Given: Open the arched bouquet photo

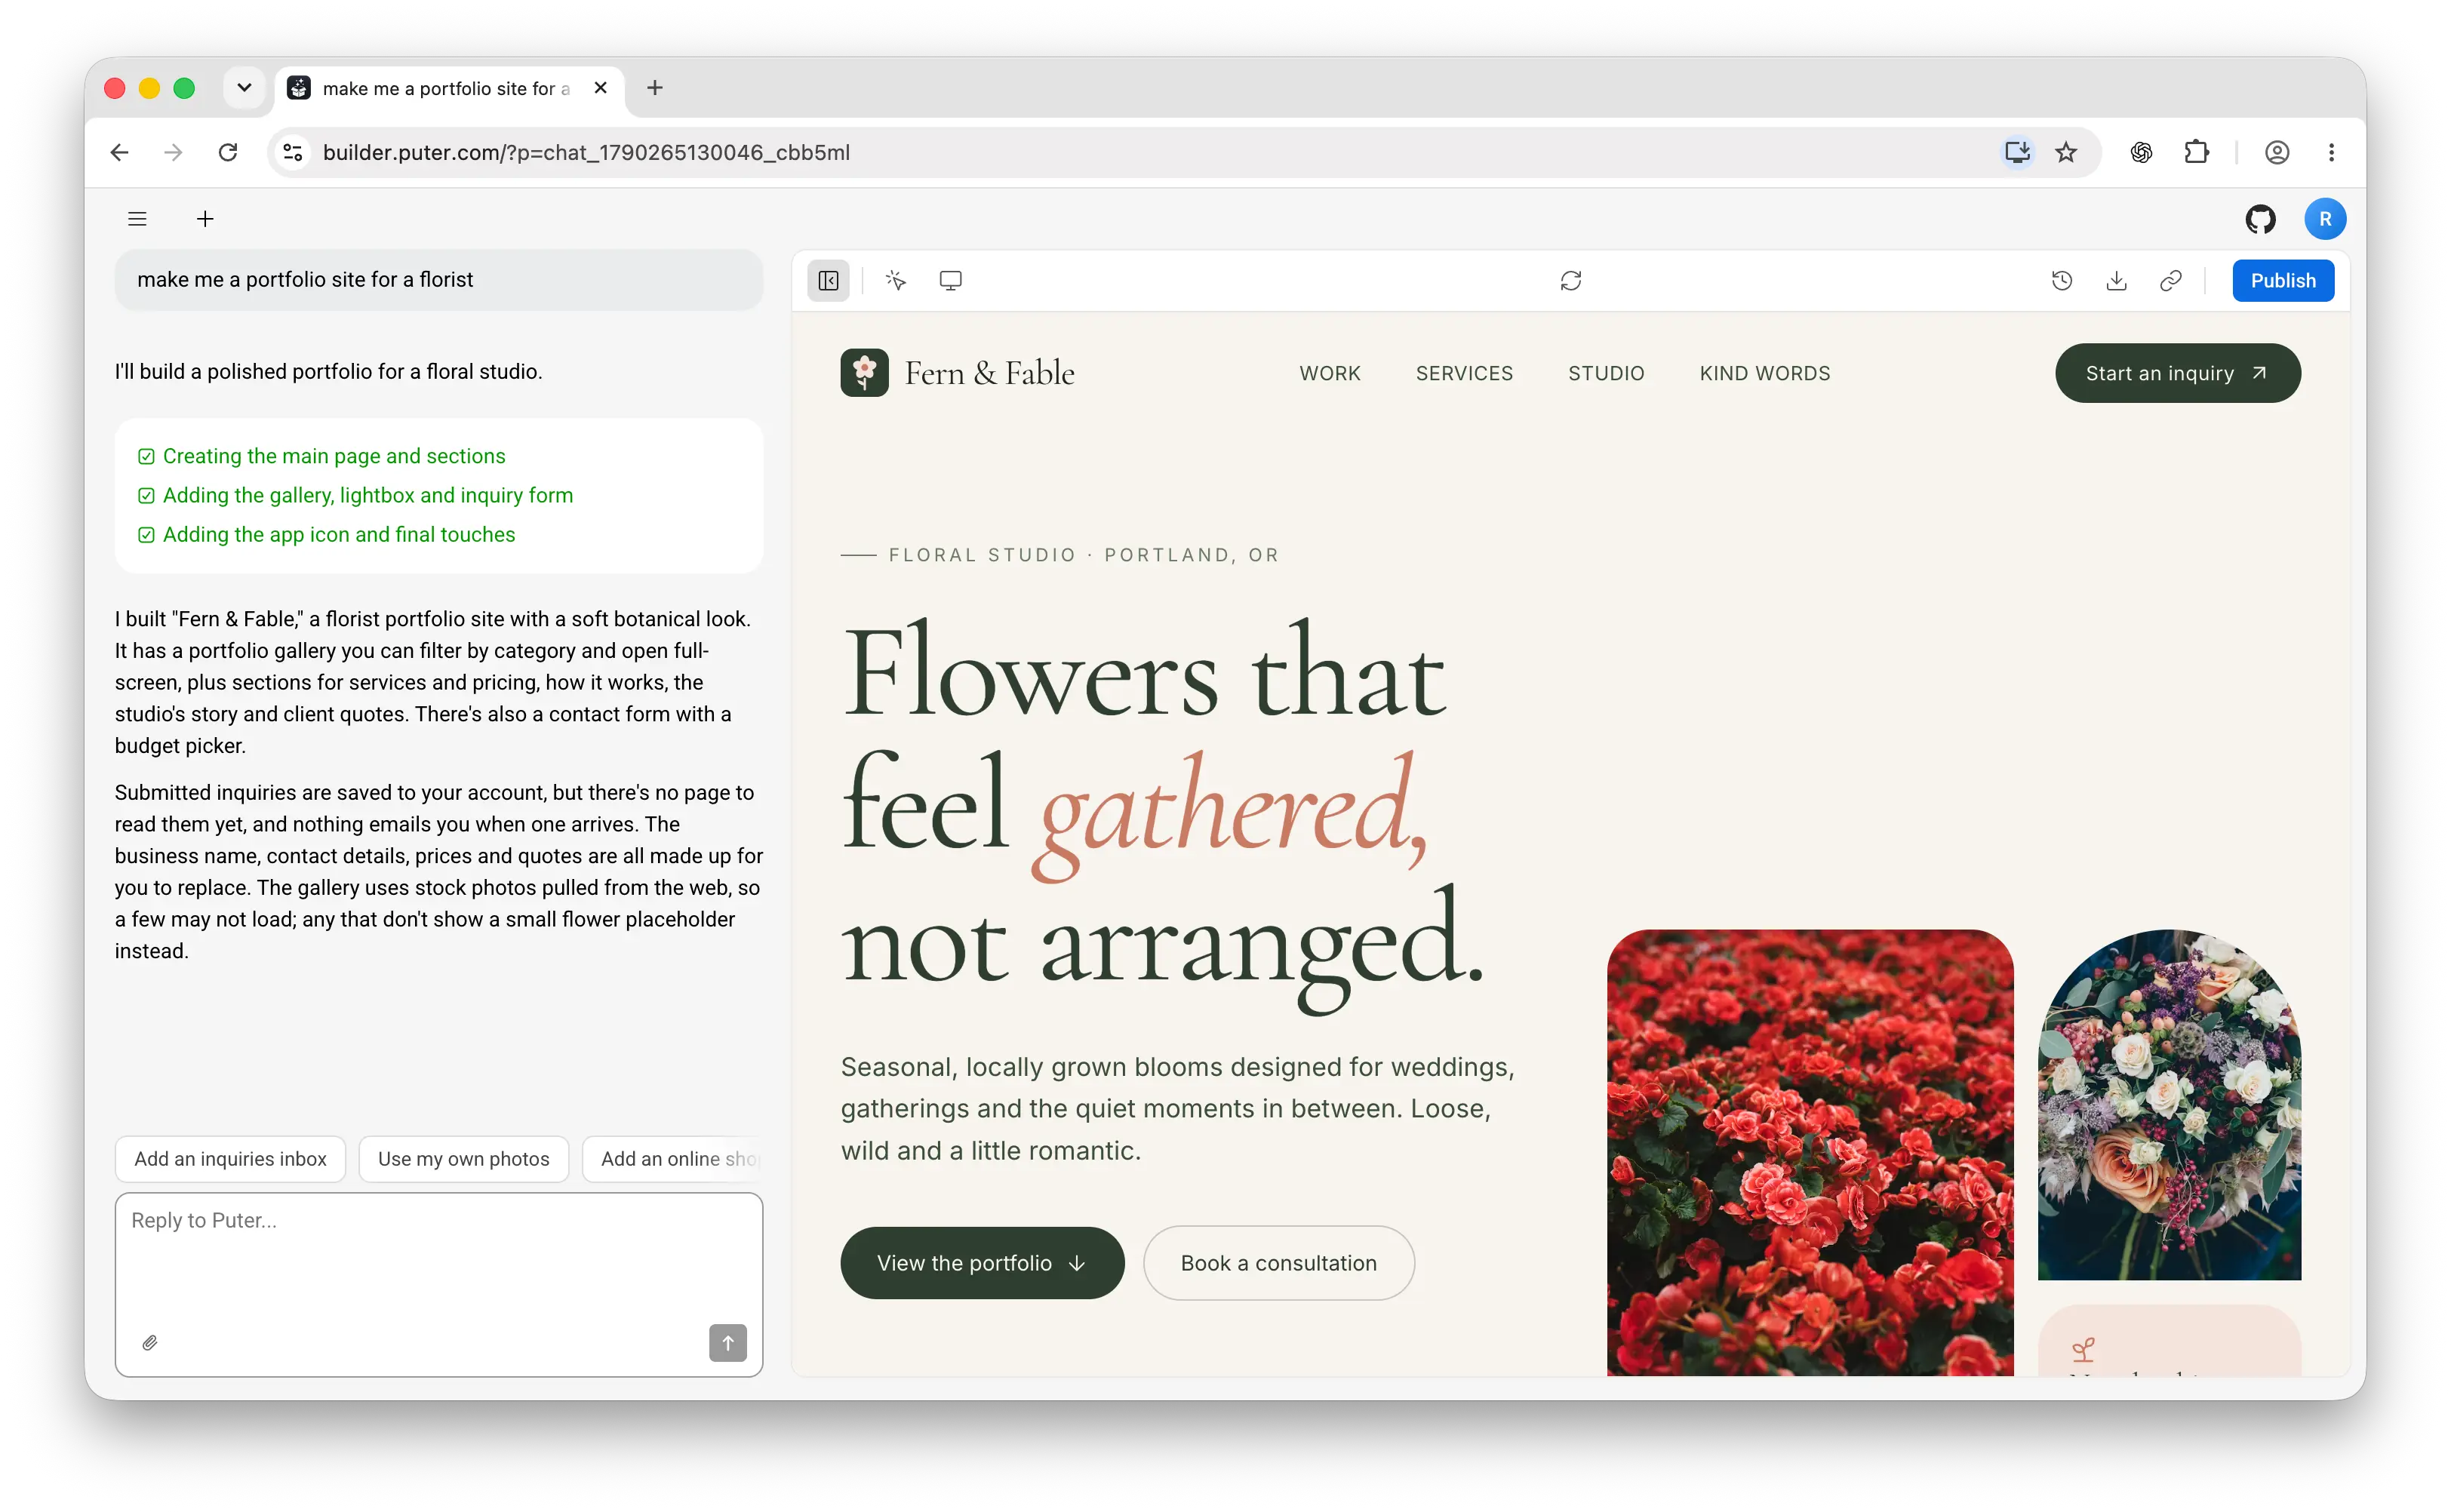Looking at the screenshot, I should [x=2168, y=1104].
